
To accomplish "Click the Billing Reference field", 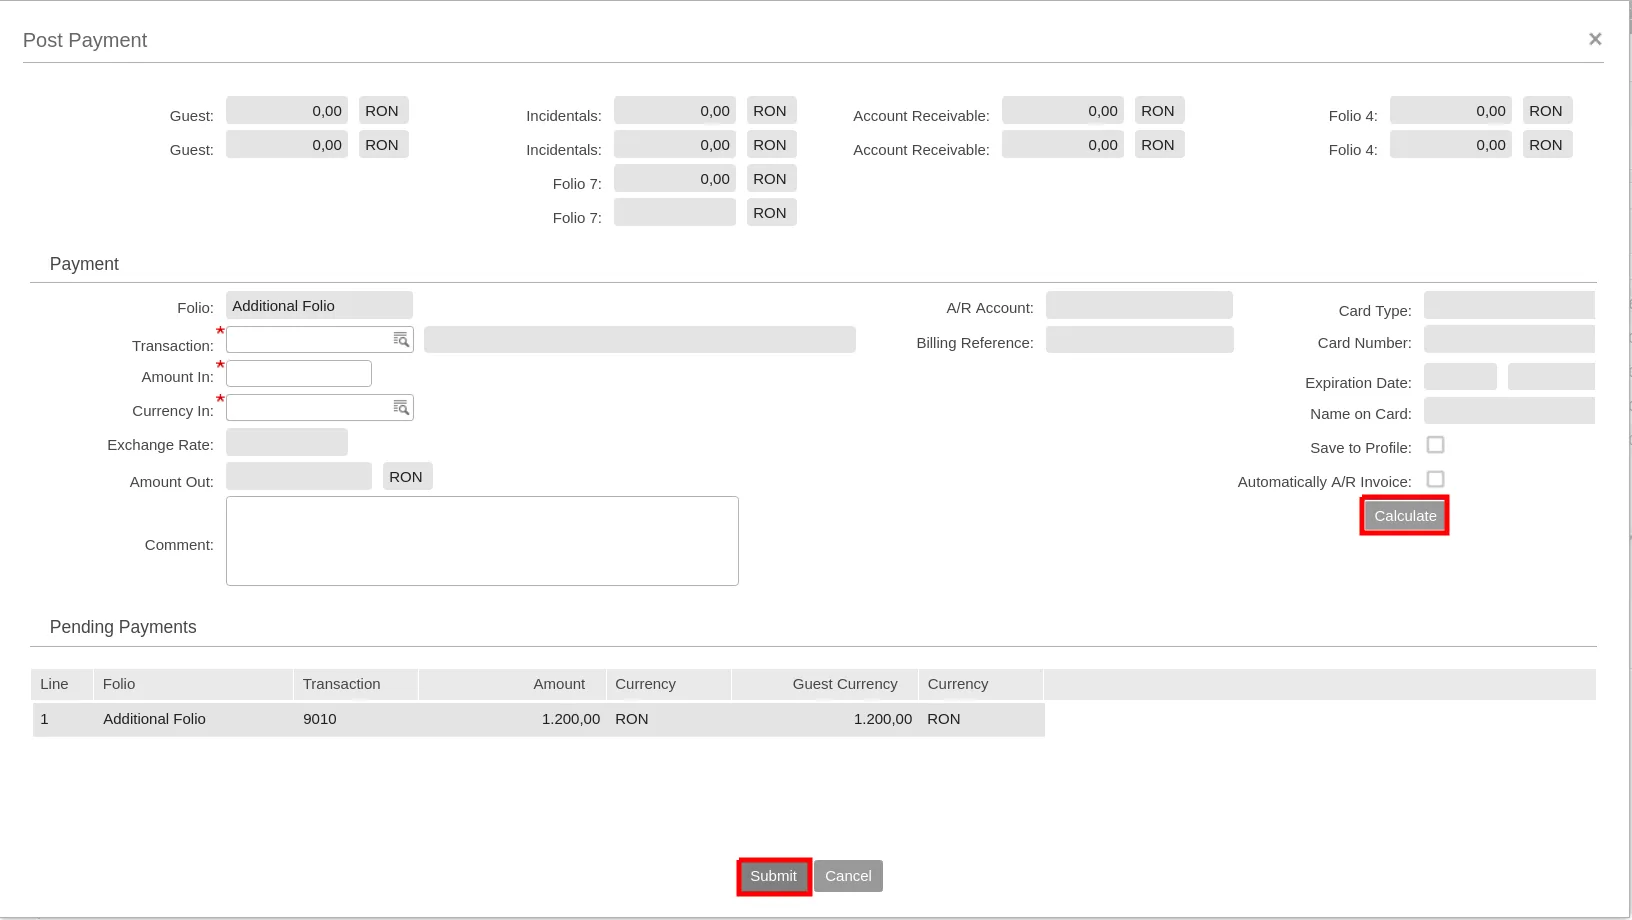I will pos(1139,340).
